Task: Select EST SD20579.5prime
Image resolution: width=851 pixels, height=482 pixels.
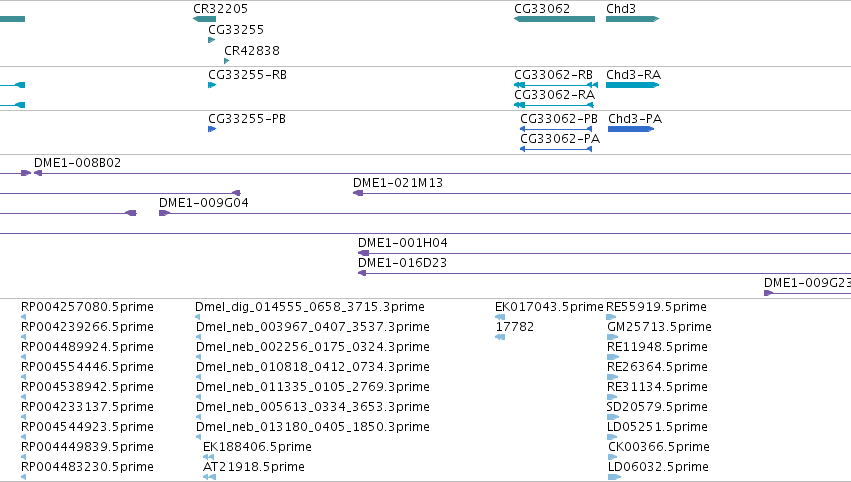Action: click(657, 407)
